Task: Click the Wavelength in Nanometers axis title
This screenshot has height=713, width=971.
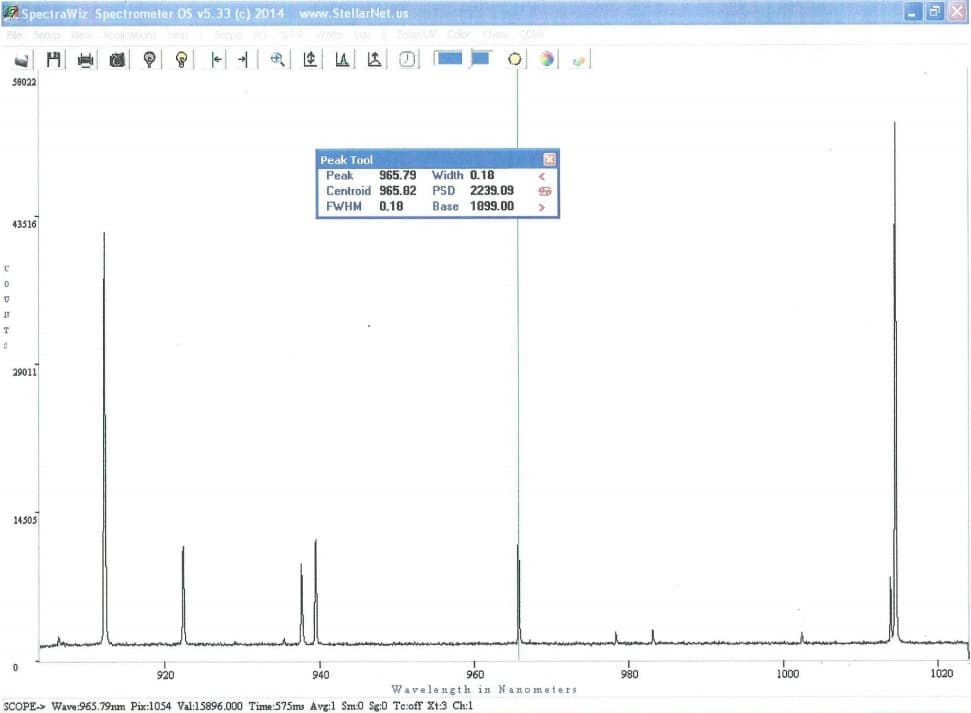Action: point(484,689)
